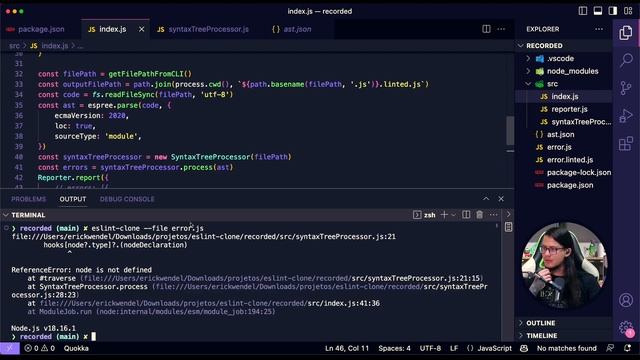Change end of line sequence LF

(454, 348)
